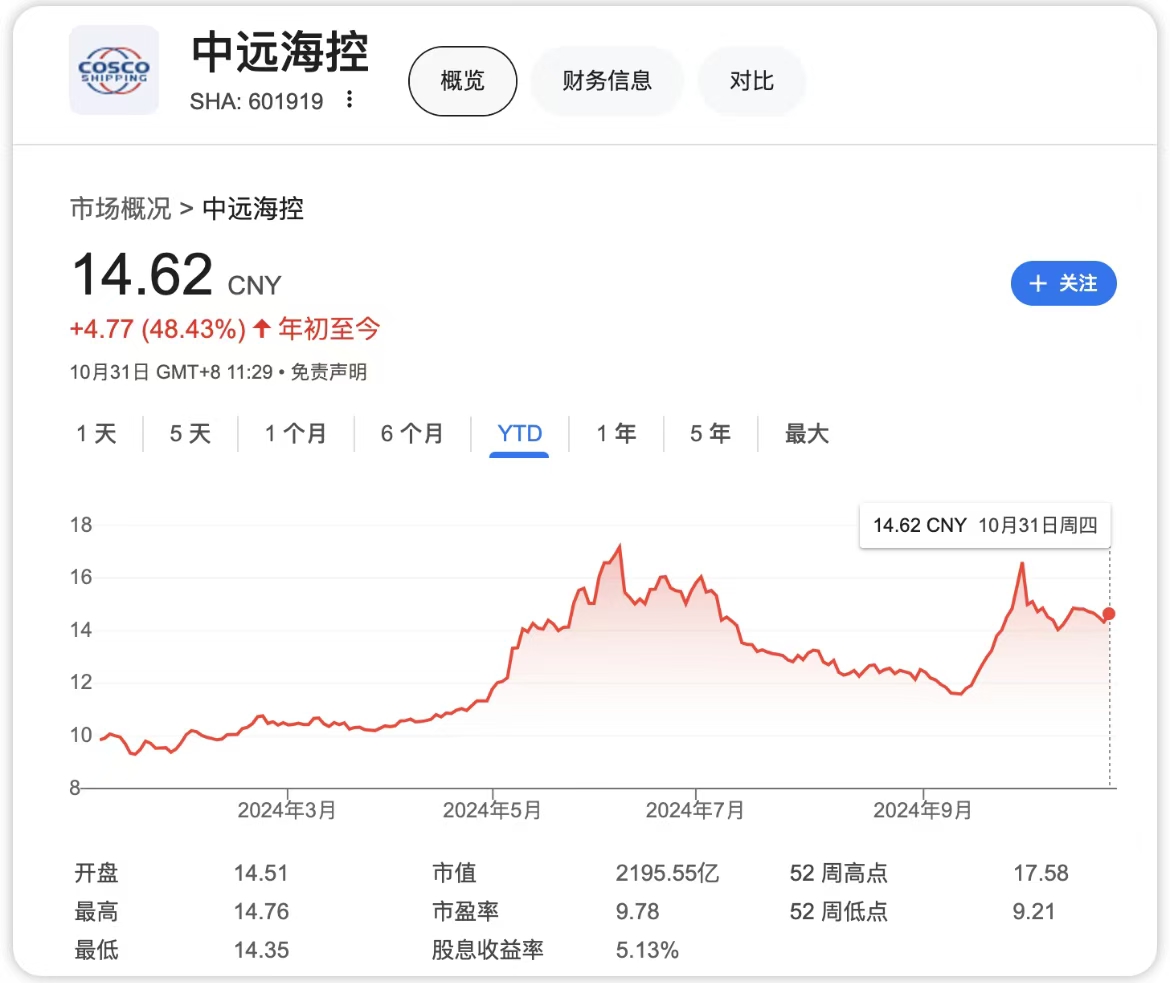Click the 市值 value 2195.55亿
1170x983 pixels.
[667, 873]
